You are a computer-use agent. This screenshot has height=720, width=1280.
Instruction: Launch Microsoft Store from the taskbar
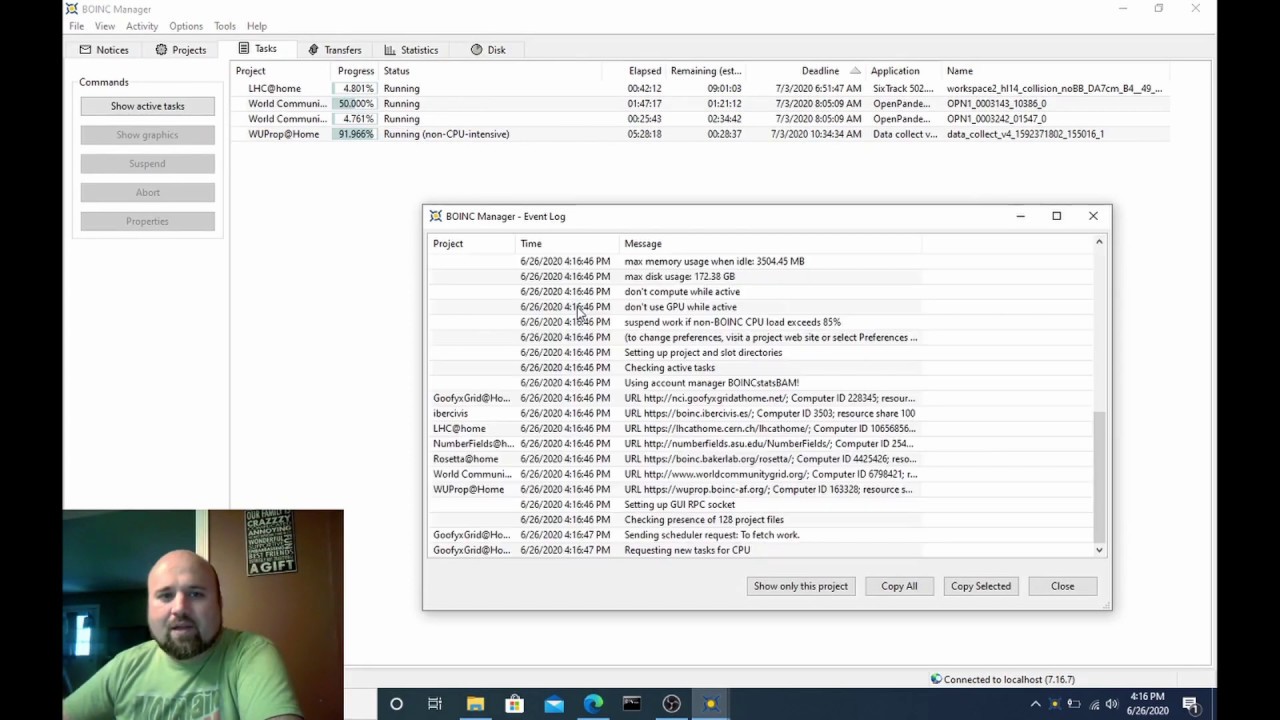[x=514, y=704]
